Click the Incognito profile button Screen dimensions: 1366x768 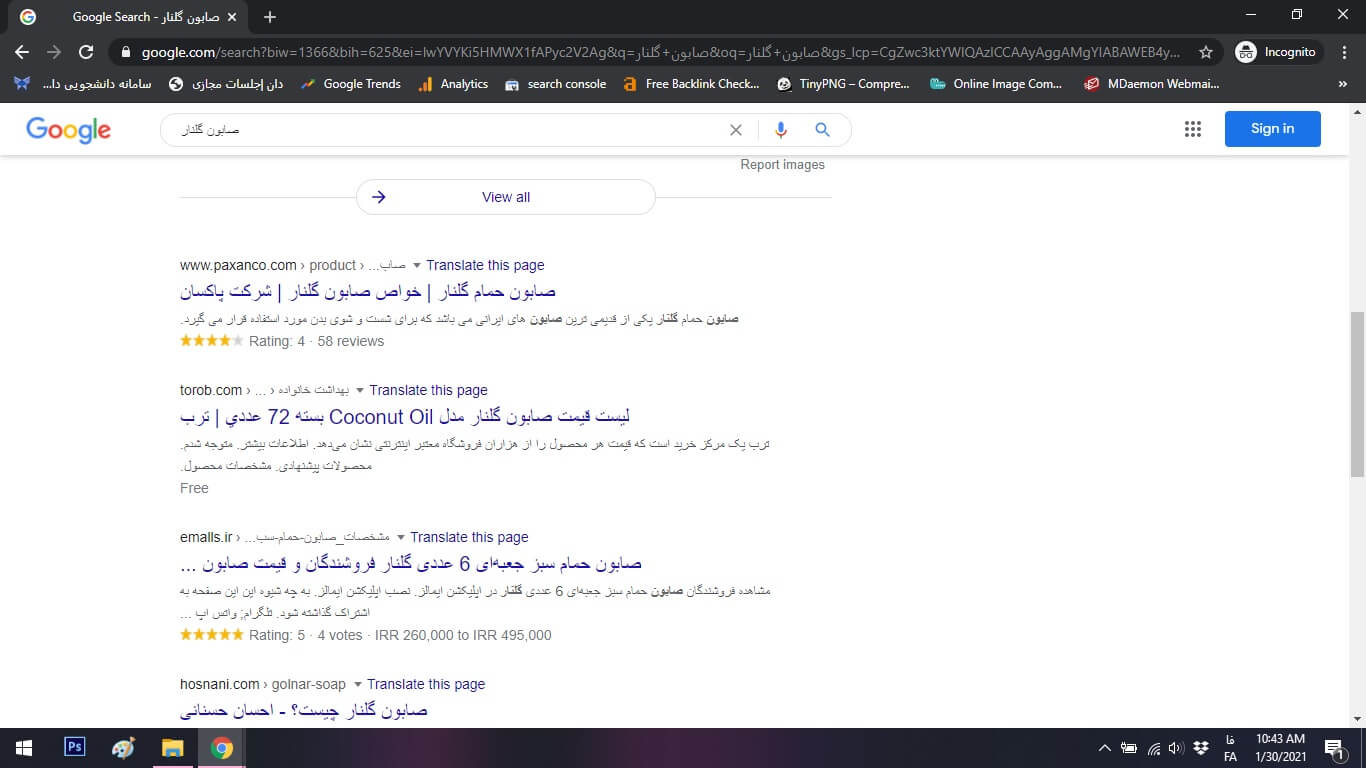pyautogui.click(x=1278, y=52)
